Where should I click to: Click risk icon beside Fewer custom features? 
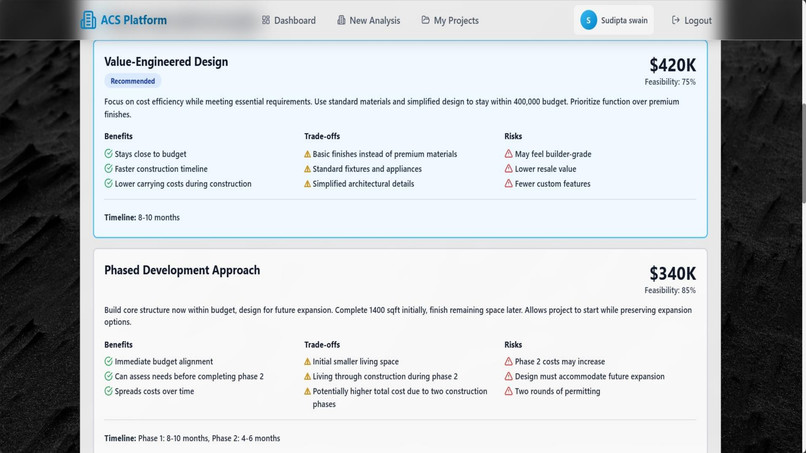(x=508, y=184)
